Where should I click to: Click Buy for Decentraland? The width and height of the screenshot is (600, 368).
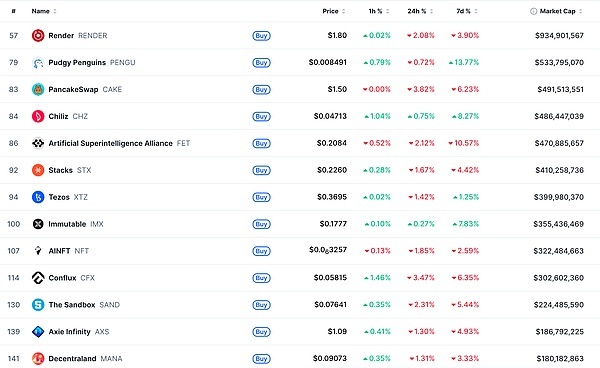tap(261, 358)
